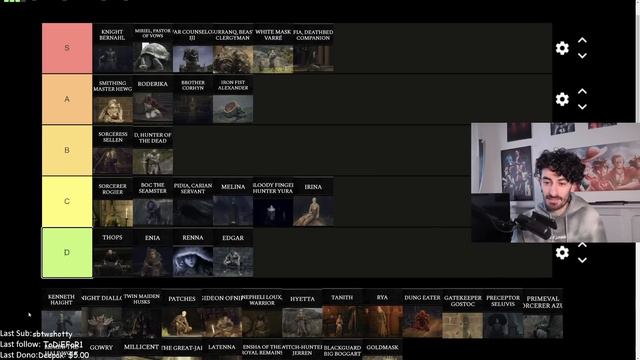Viewport: 640px width, 360px height.
Task: Pick Patches from unranked pool
Action: coord(182,313)
